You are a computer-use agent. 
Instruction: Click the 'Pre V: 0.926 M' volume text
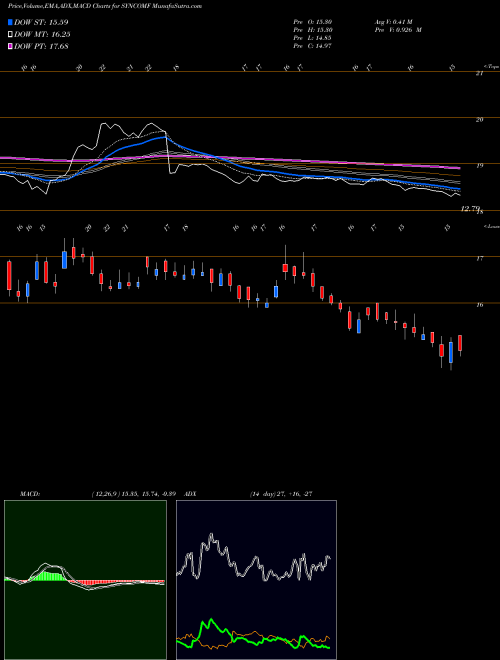tap(398, 30)
